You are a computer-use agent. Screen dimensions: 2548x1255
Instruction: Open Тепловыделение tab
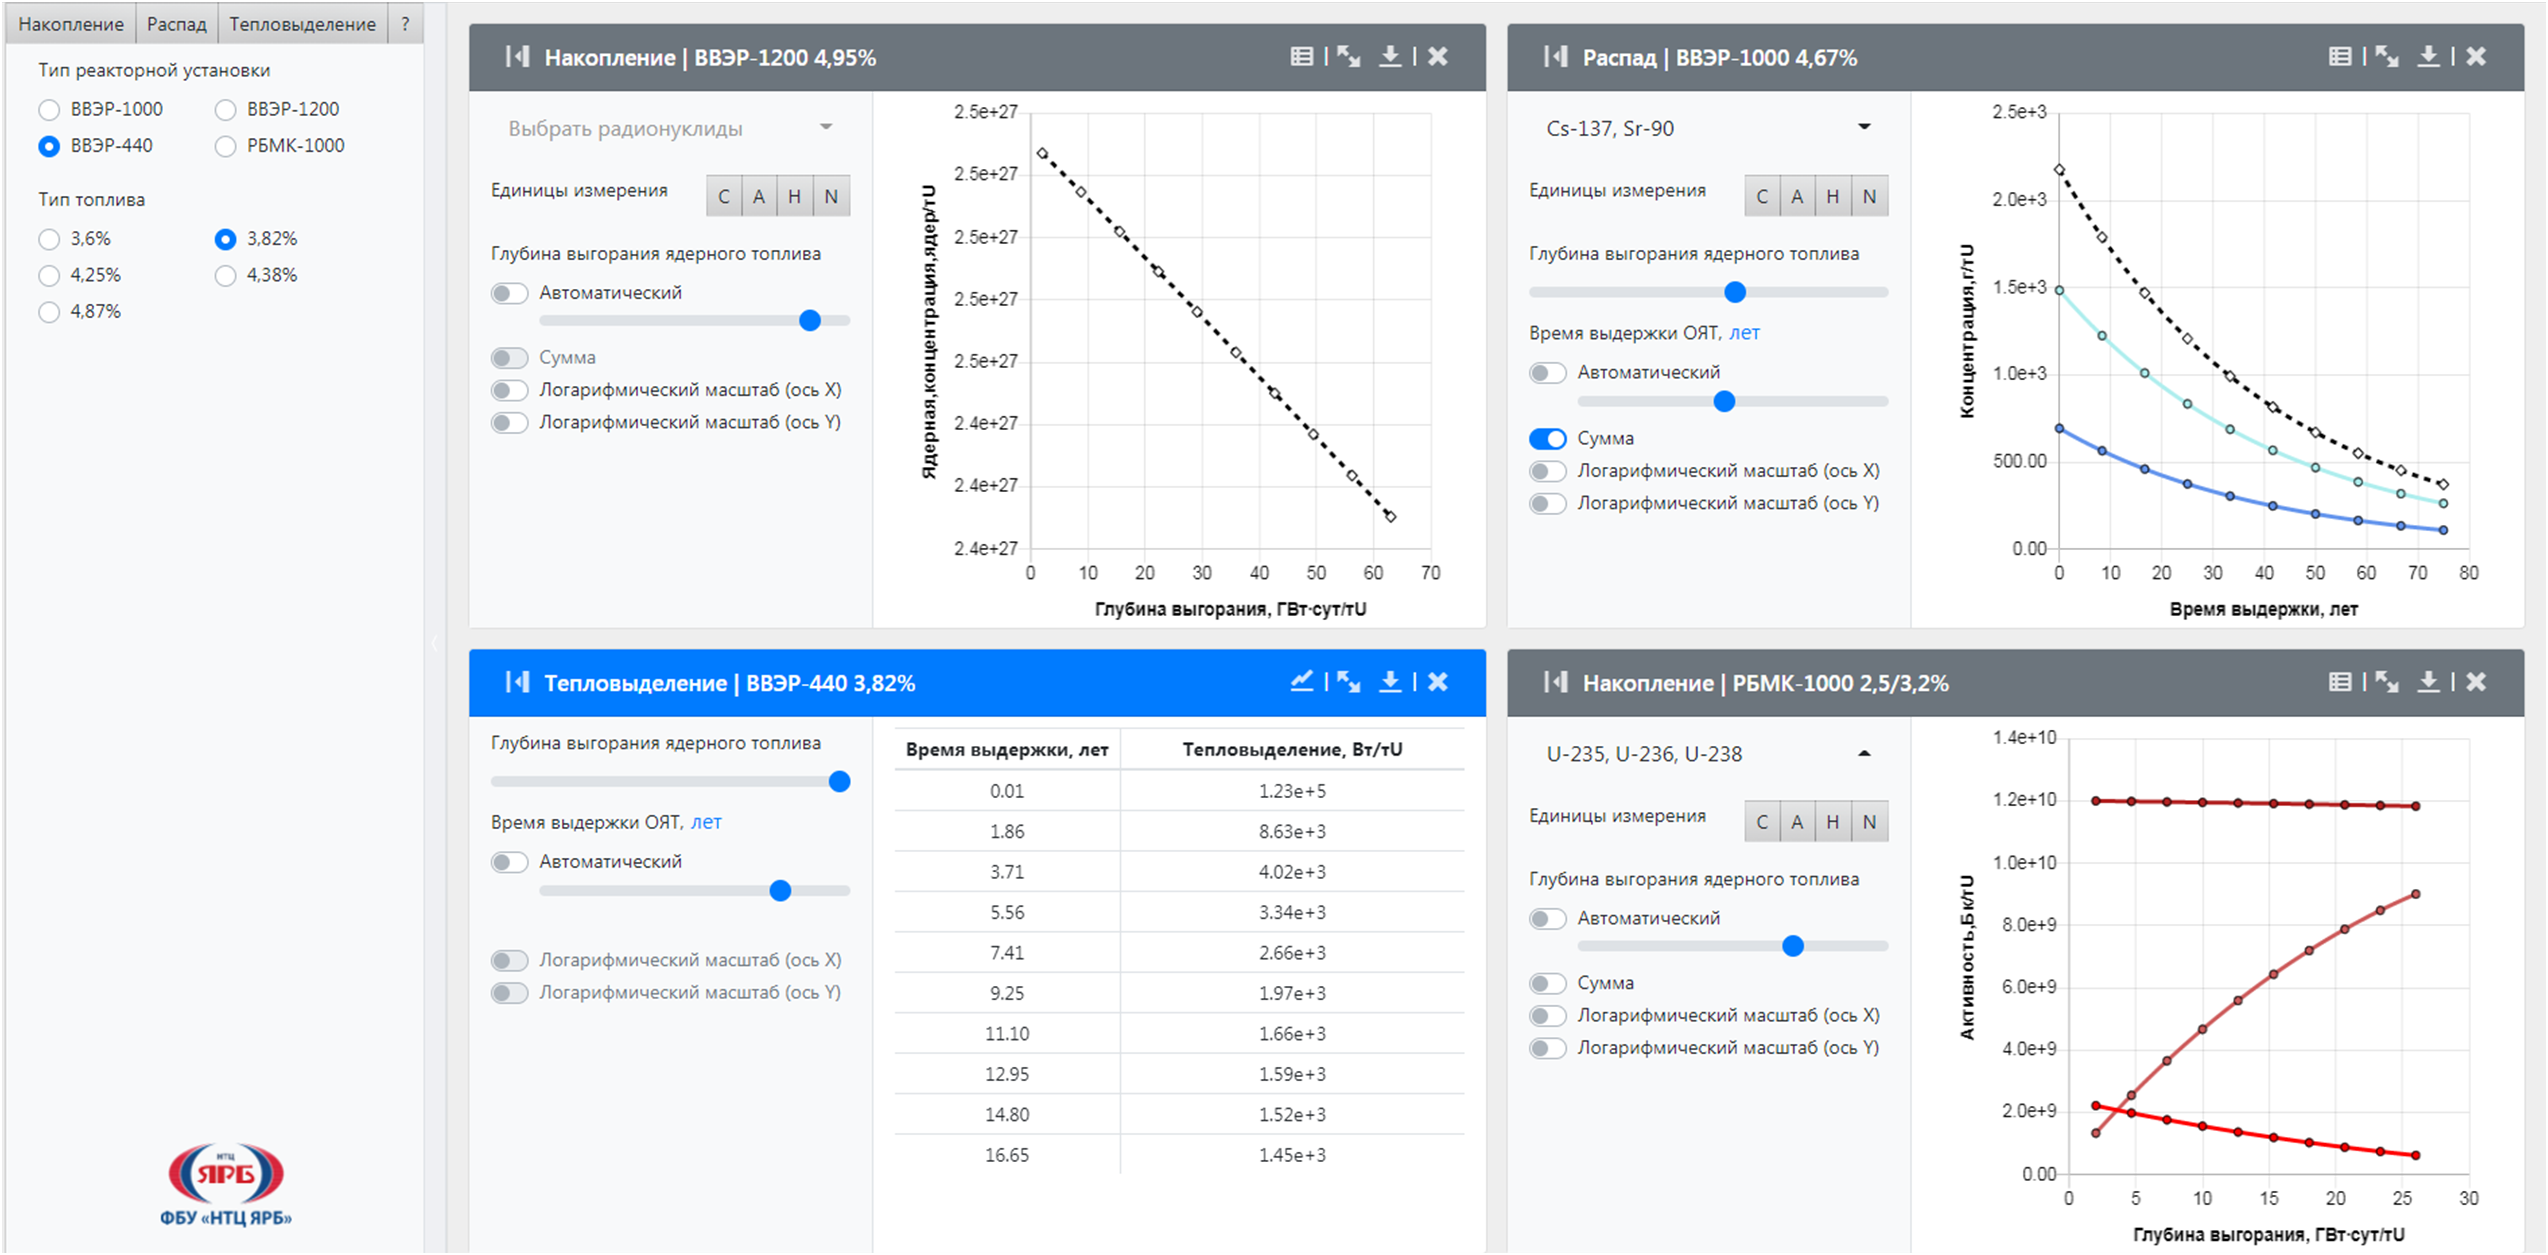[x=302, y=24]
